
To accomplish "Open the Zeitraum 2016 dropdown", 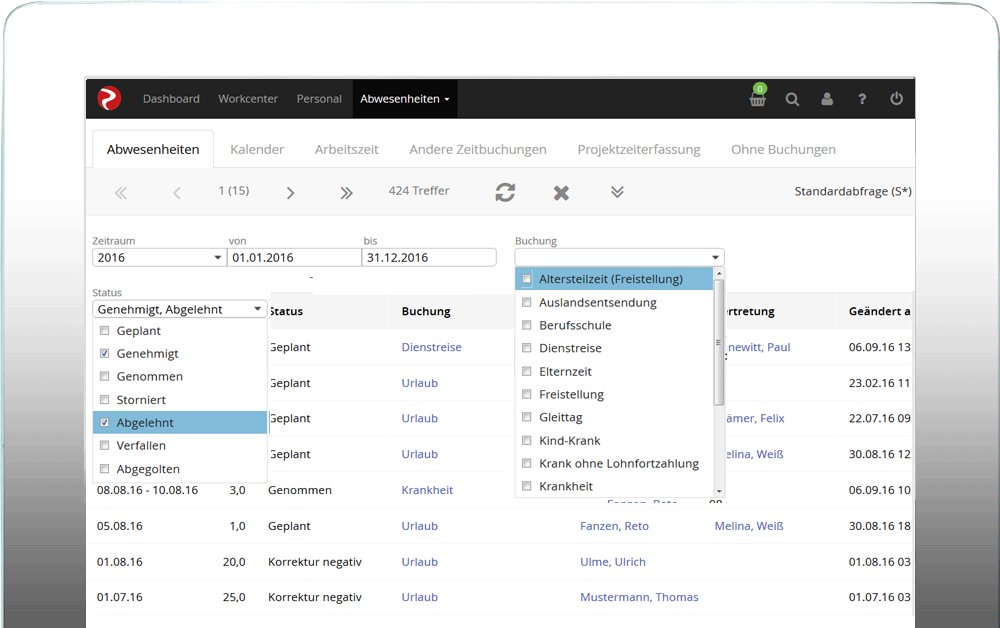I will (160, 257).
